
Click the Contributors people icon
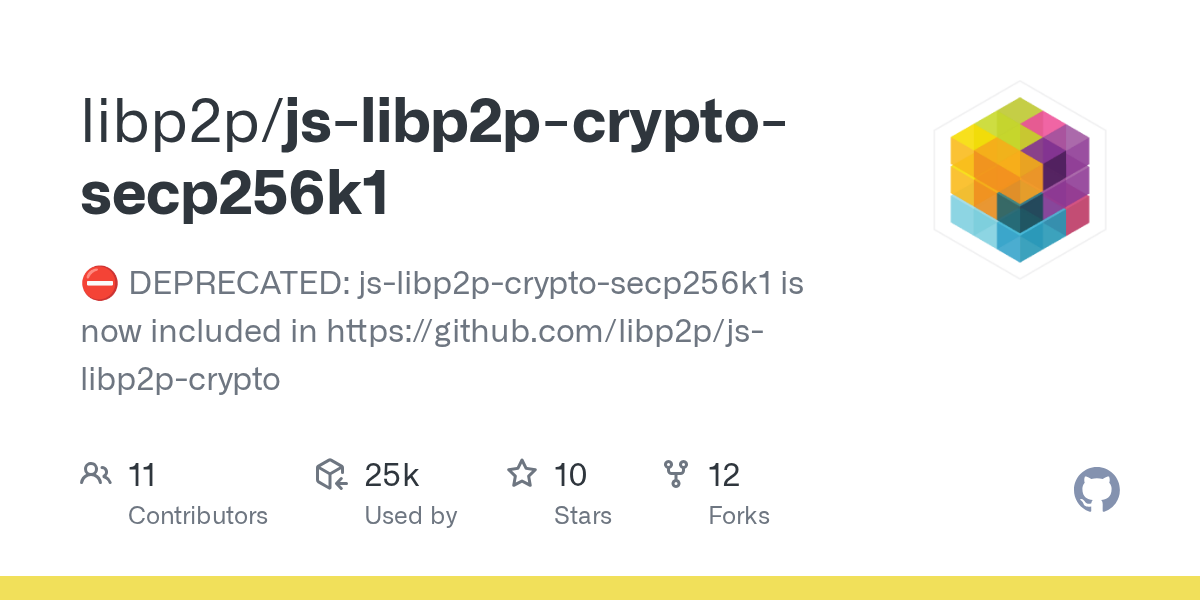pyautogui.click(x=95, y=474)
